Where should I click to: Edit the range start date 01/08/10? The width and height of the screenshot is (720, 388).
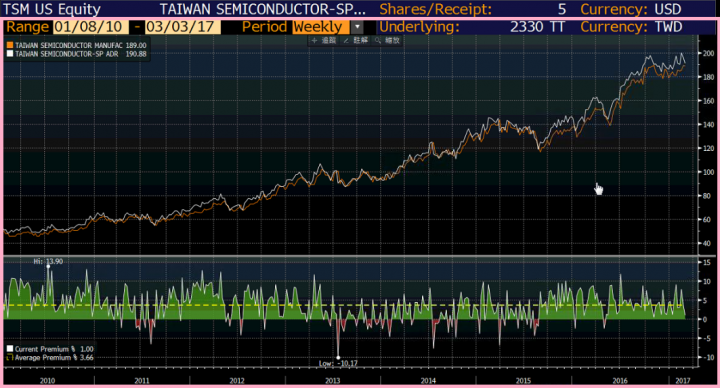pos(90,27)
